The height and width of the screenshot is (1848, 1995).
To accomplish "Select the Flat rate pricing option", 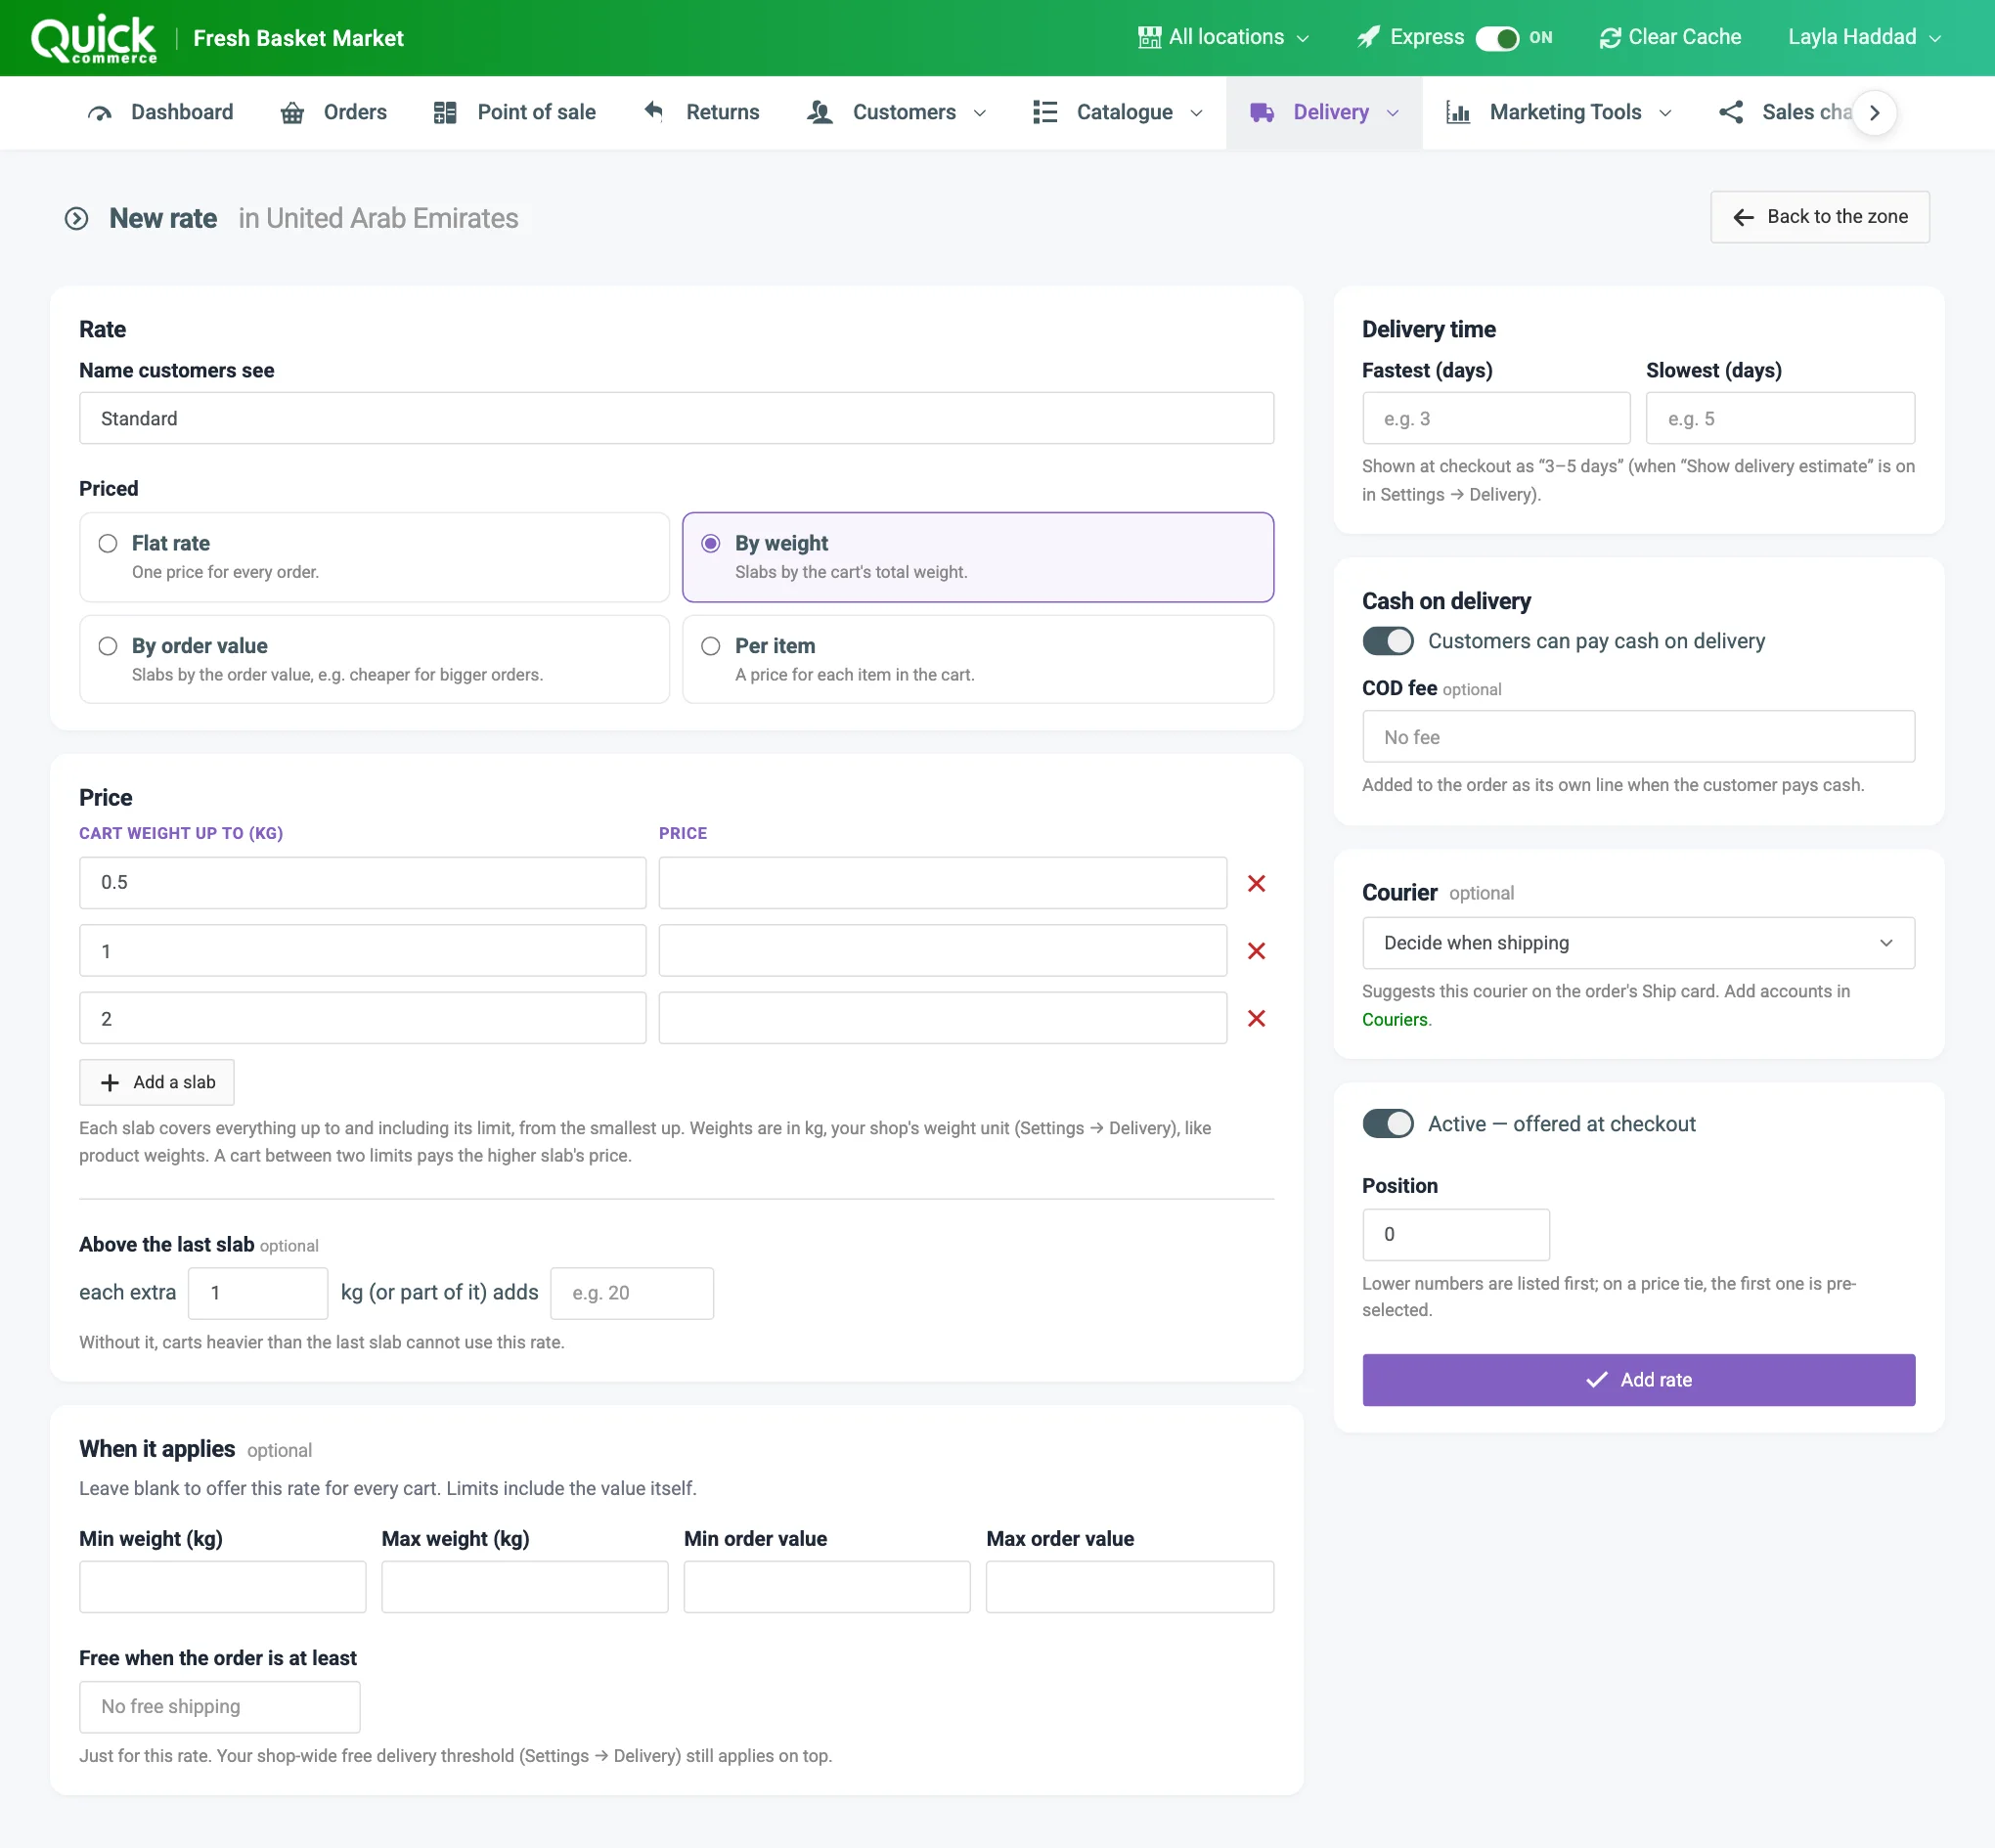I will [374, 557].
